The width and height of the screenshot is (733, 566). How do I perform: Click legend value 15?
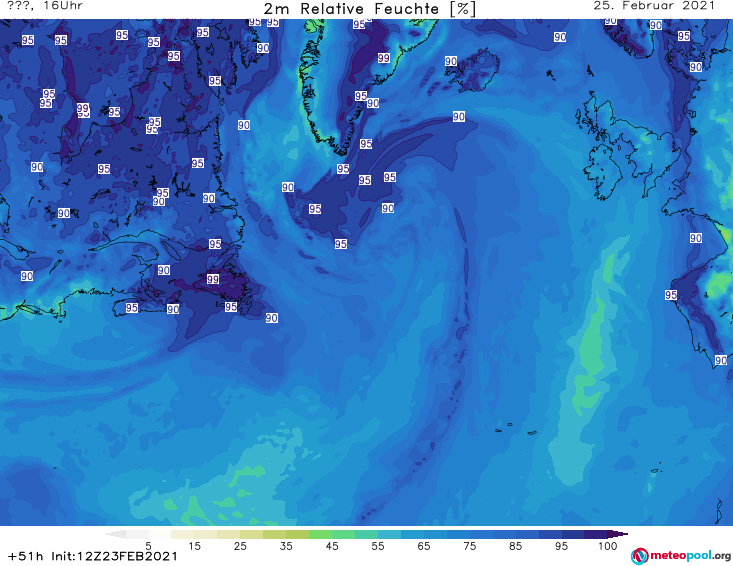pos(194,546)
